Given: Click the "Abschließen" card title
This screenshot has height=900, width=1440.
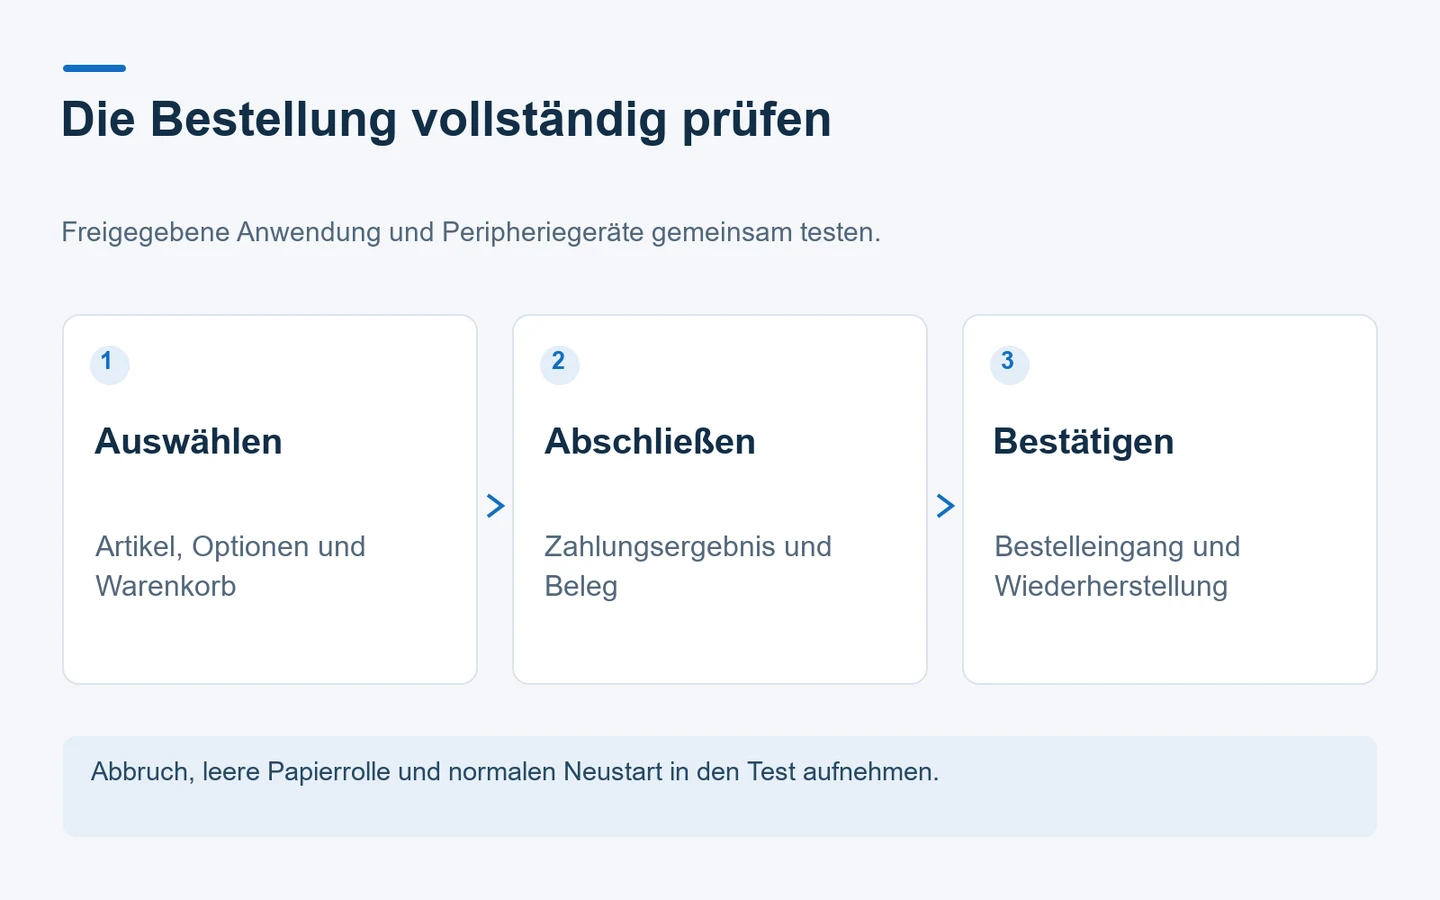Looking at the screenshot, I should (650, 441).
